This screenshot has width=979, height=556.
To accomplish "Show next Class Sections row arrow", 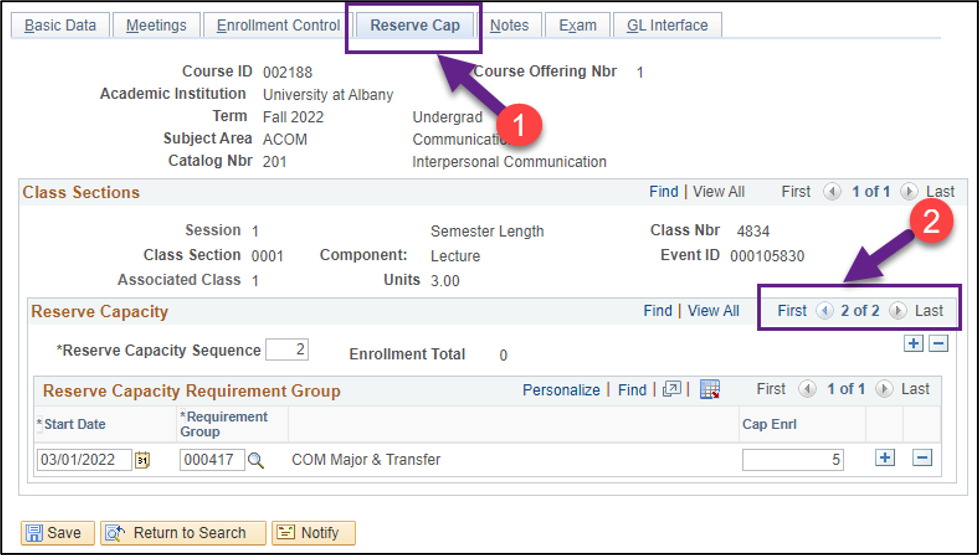I will coord(908,192).
